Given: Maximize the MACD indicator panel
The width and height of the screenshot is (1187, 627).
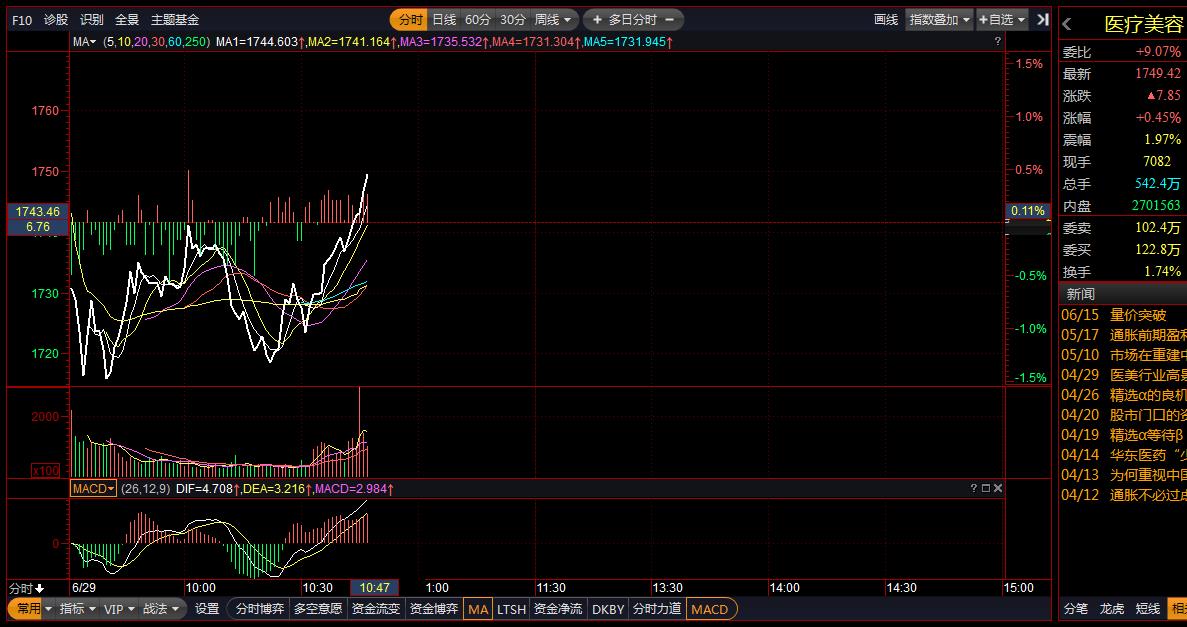Looking at the screenshot, I should pyautogui.click(x=985, y=488).
